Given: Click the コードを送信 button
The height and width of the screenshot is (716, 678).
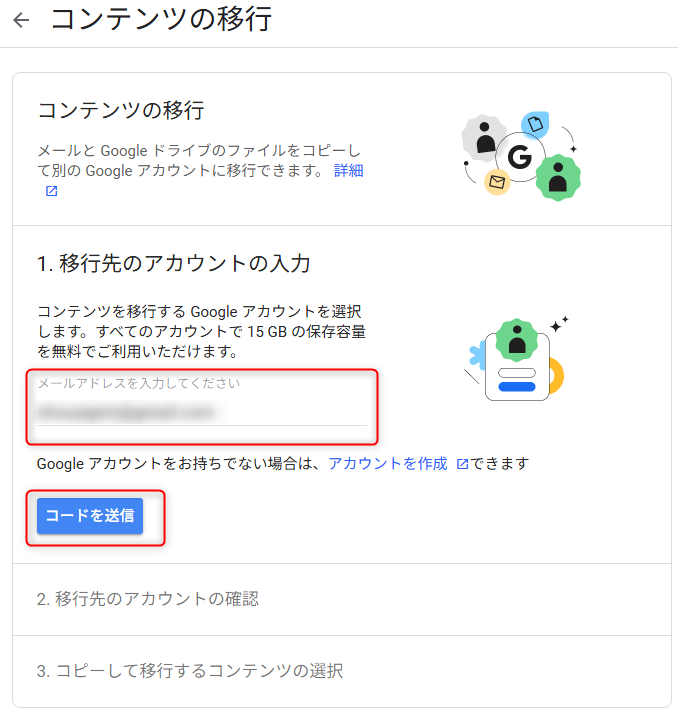Looking at the screenshot, I should pos(90,516).
